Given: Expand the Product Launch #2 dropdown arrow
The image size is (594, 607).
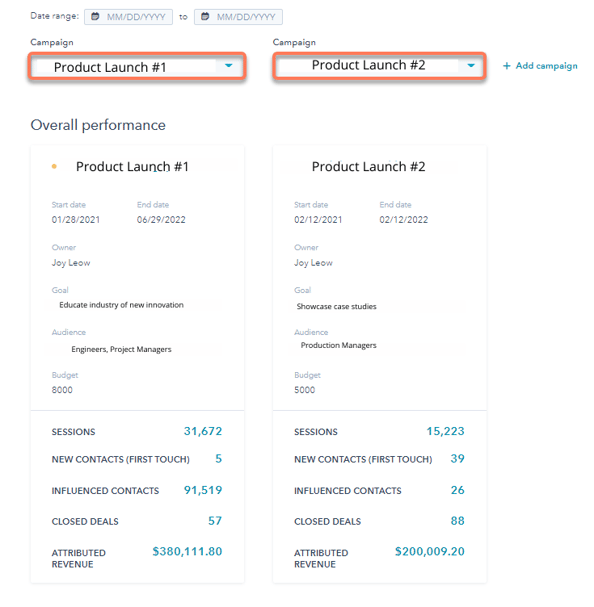Looking at the screenshot, I should coord(471,66).
